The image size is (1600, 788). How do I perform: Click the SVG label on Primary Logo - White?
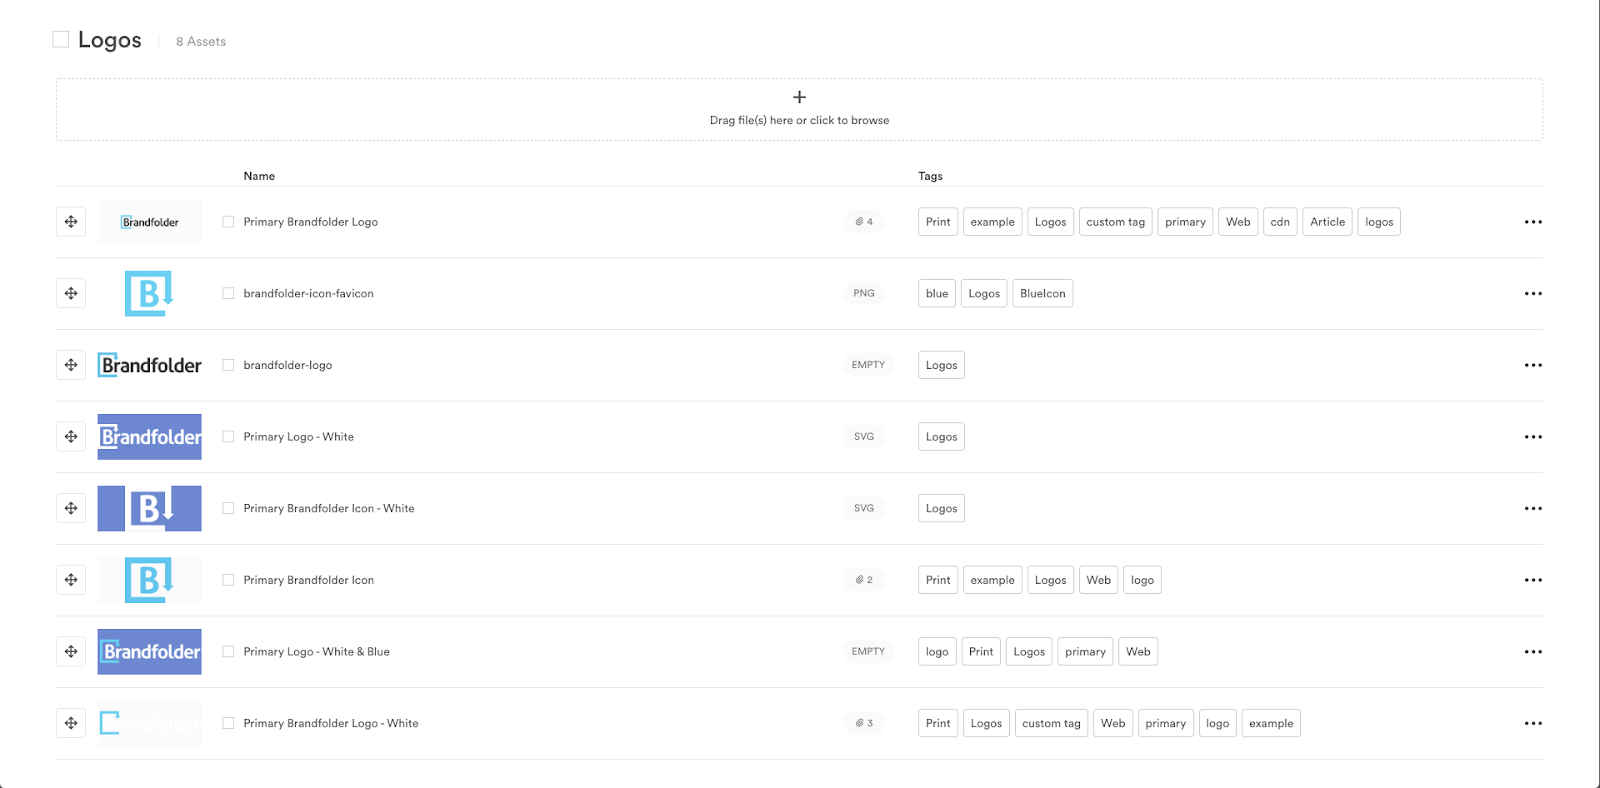click(864, 437)
